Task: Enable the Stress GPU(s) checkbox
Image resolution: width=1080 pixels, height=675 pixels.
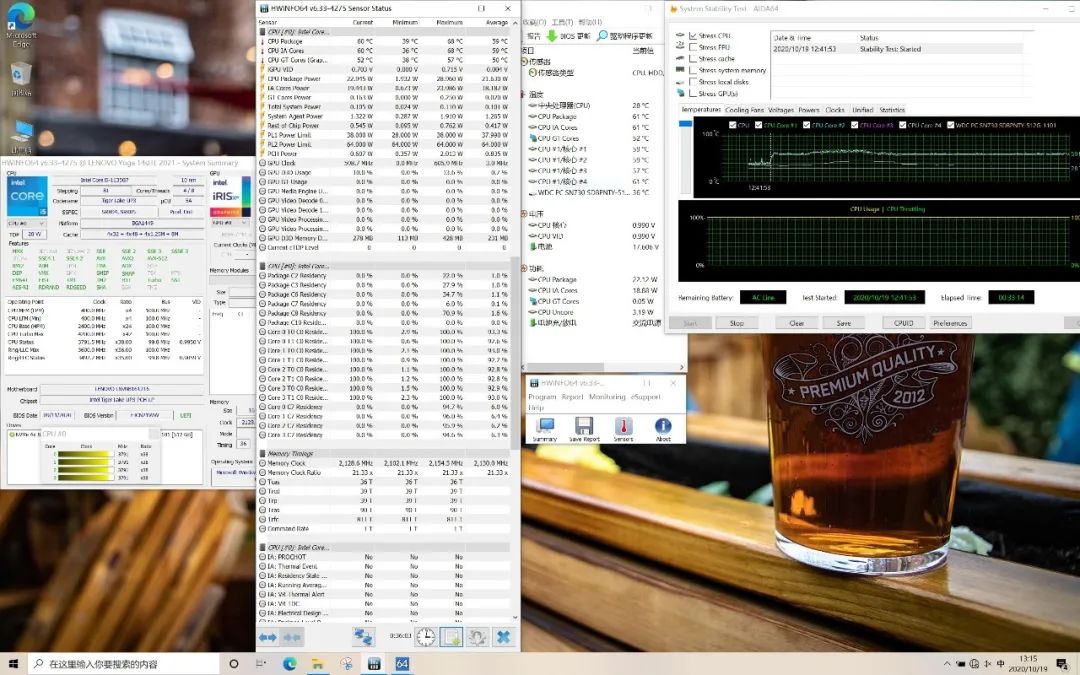Action: click(x=694, y=94)
